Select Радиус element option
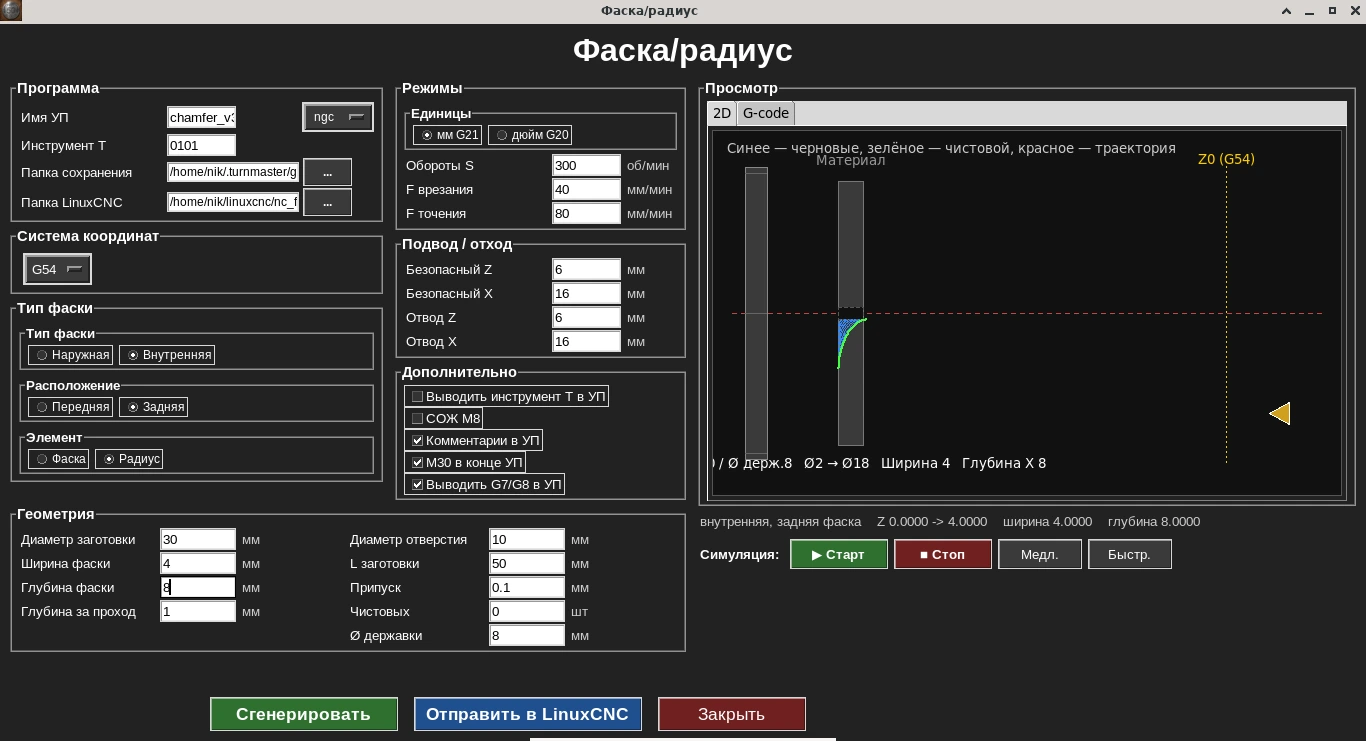 click(x=129, y=459)
